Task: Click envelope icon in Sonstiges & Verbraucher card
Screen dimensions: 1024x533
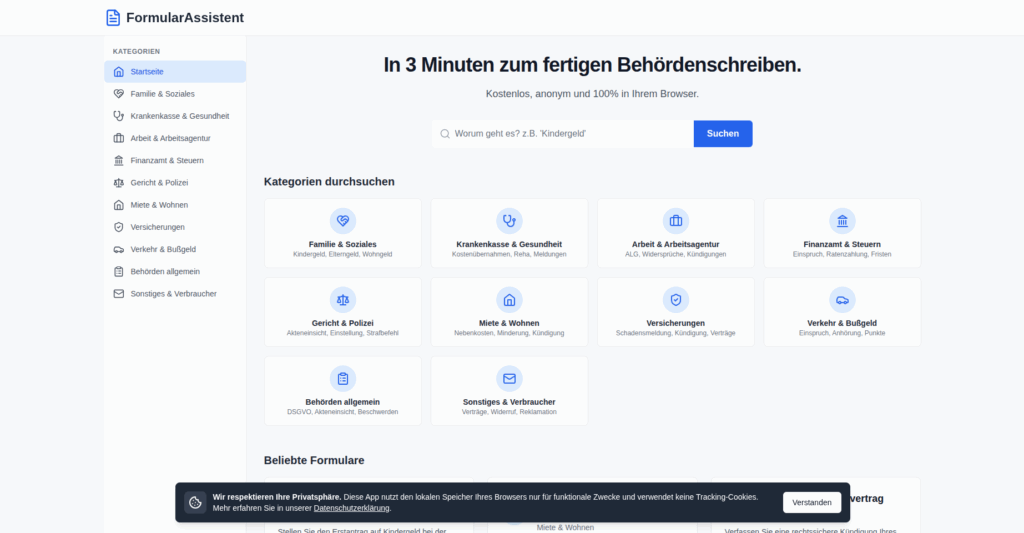Action: [x=509, y=379]
